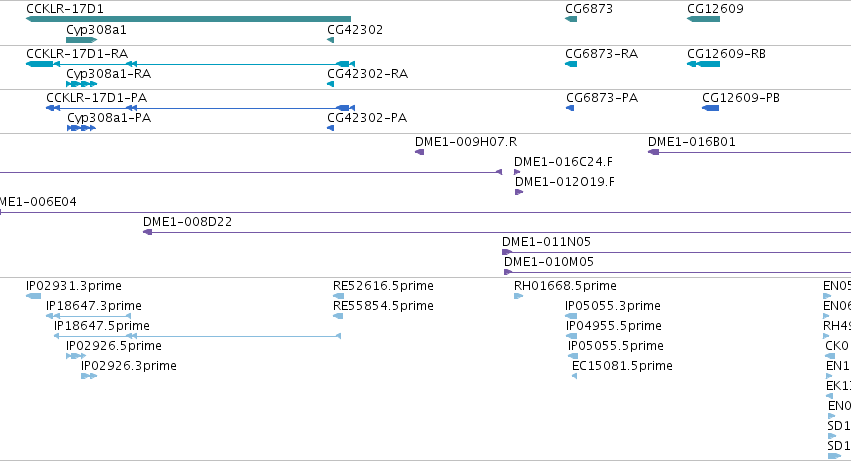Click the CG6873-RA label text
Viewport: 851px width, 461px height.
coord(601,54)
